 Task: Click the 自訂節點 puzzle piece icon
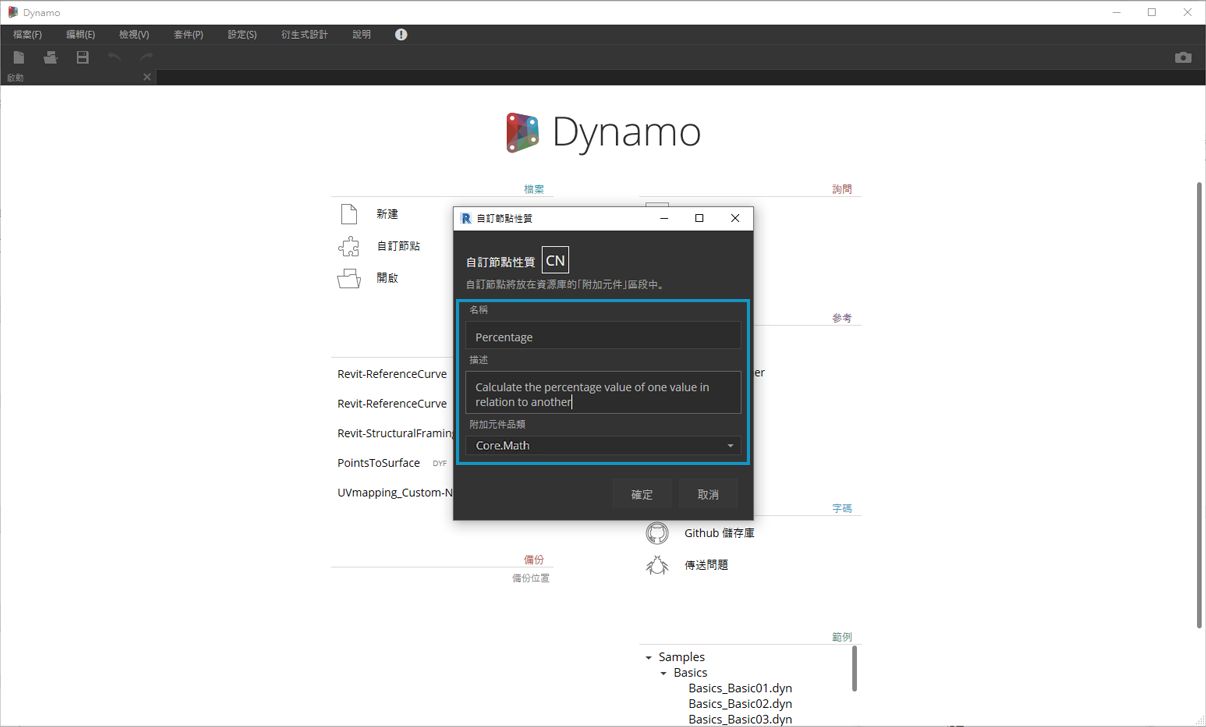(x=348, y=246)
